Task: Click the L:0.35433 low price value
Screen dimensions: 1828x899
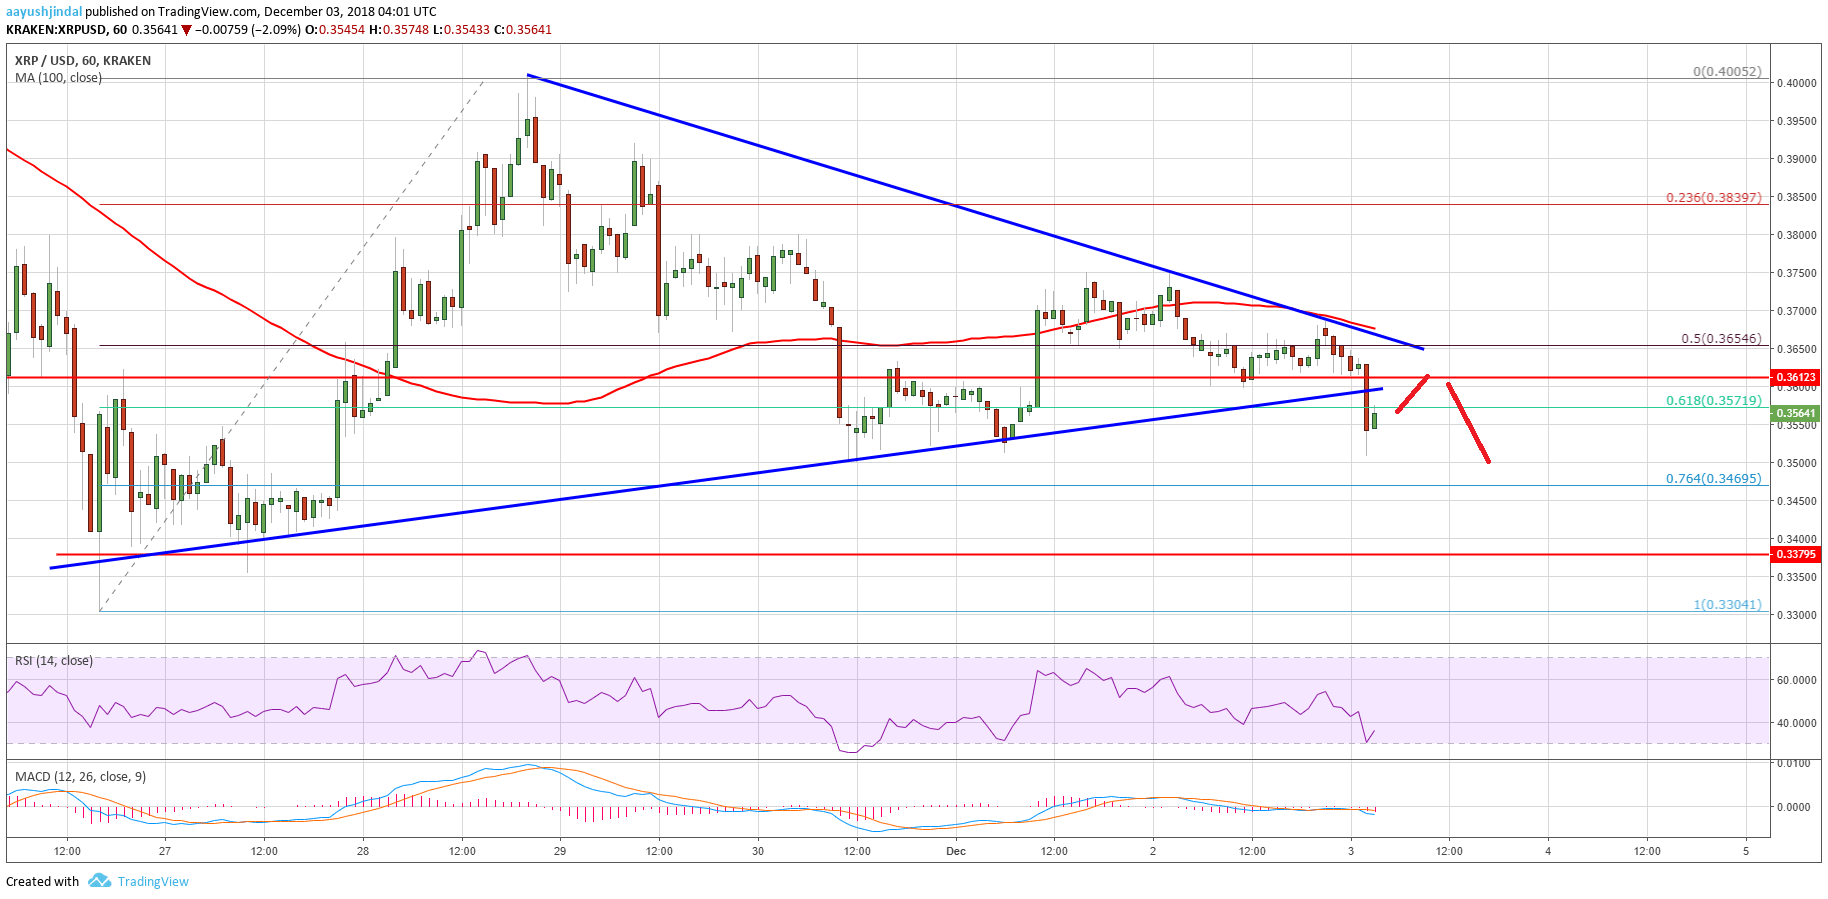Action: point(461,30)
